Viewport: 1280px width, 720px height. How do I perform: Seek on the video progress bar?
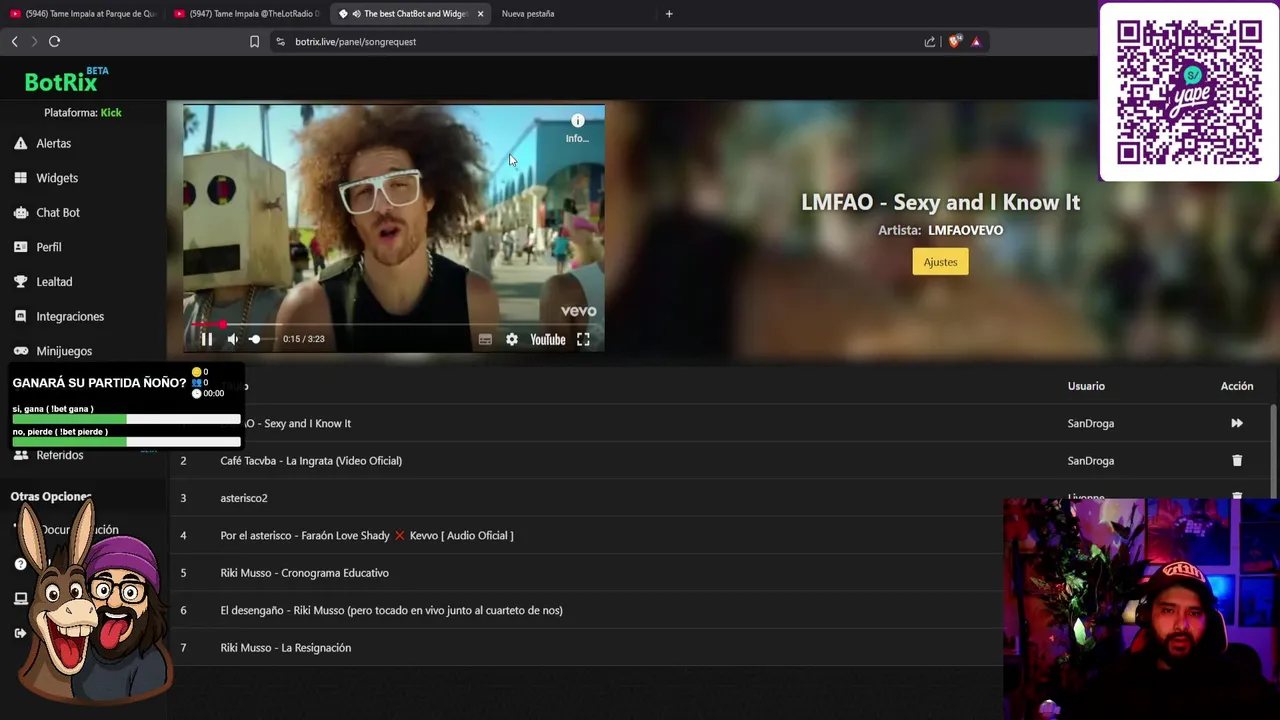(x=394, y=324)
